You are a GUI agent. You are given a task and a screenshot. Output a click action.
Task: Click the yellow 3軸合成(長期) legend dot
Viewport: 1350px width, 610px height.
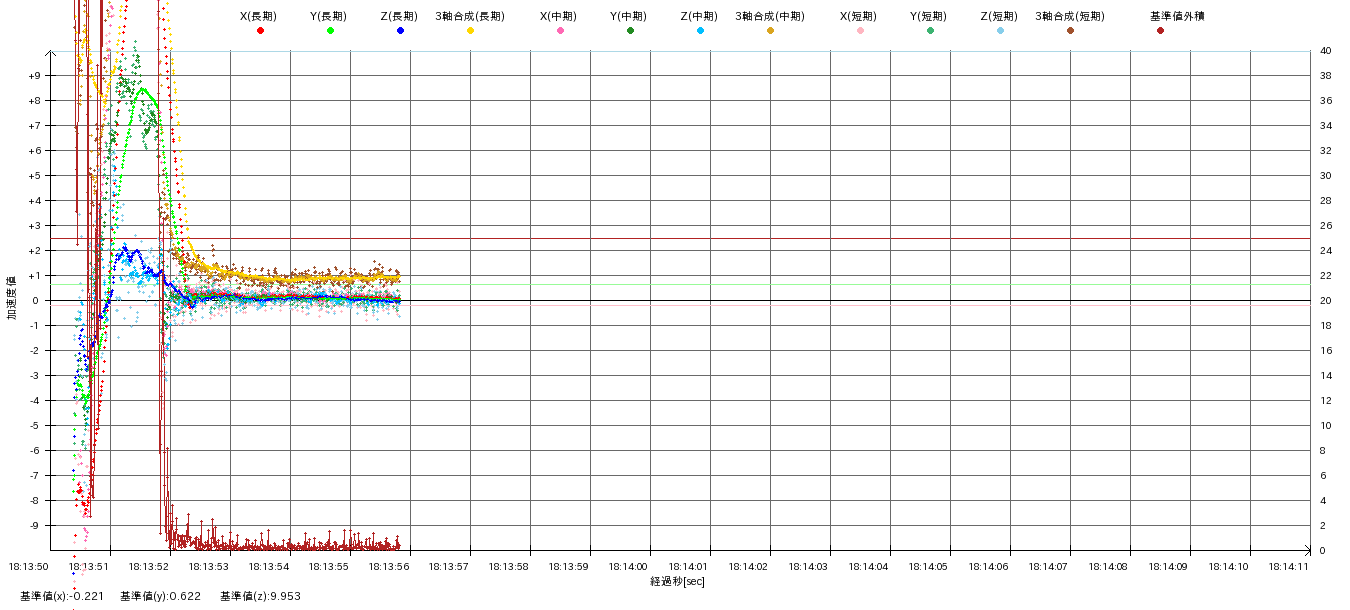coord(470,31)
